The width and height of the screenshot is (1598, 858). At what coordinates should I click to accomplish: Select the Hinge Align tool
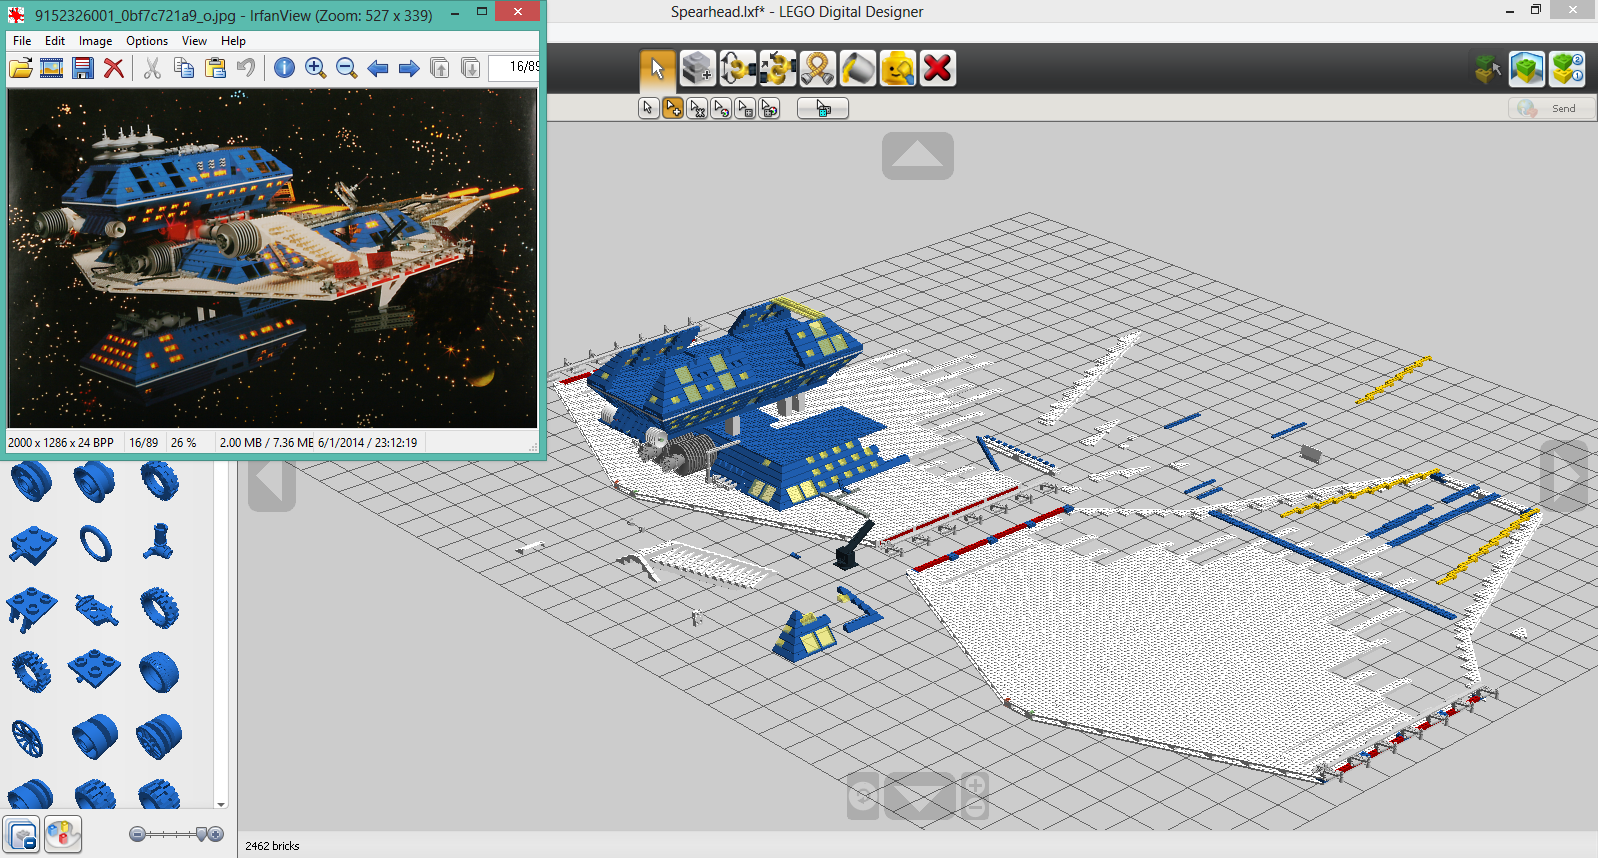(x=778, y=69)
